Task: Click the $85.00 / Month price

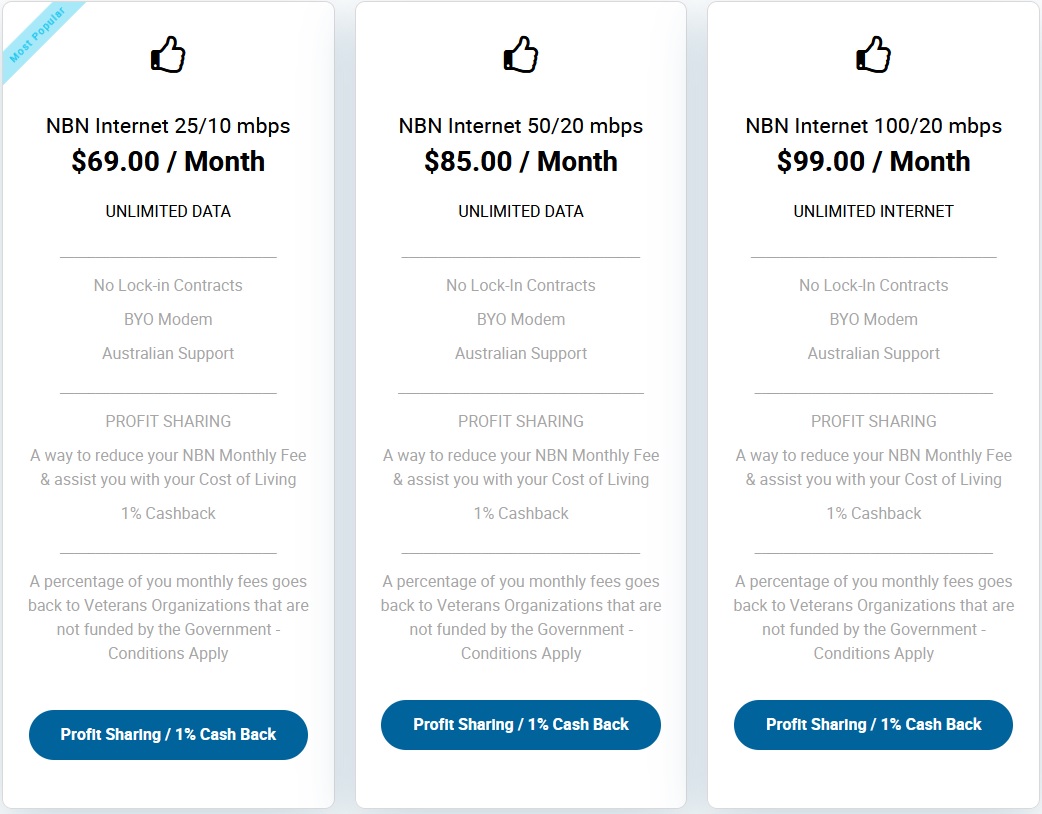Action: (x=520, y=162)
